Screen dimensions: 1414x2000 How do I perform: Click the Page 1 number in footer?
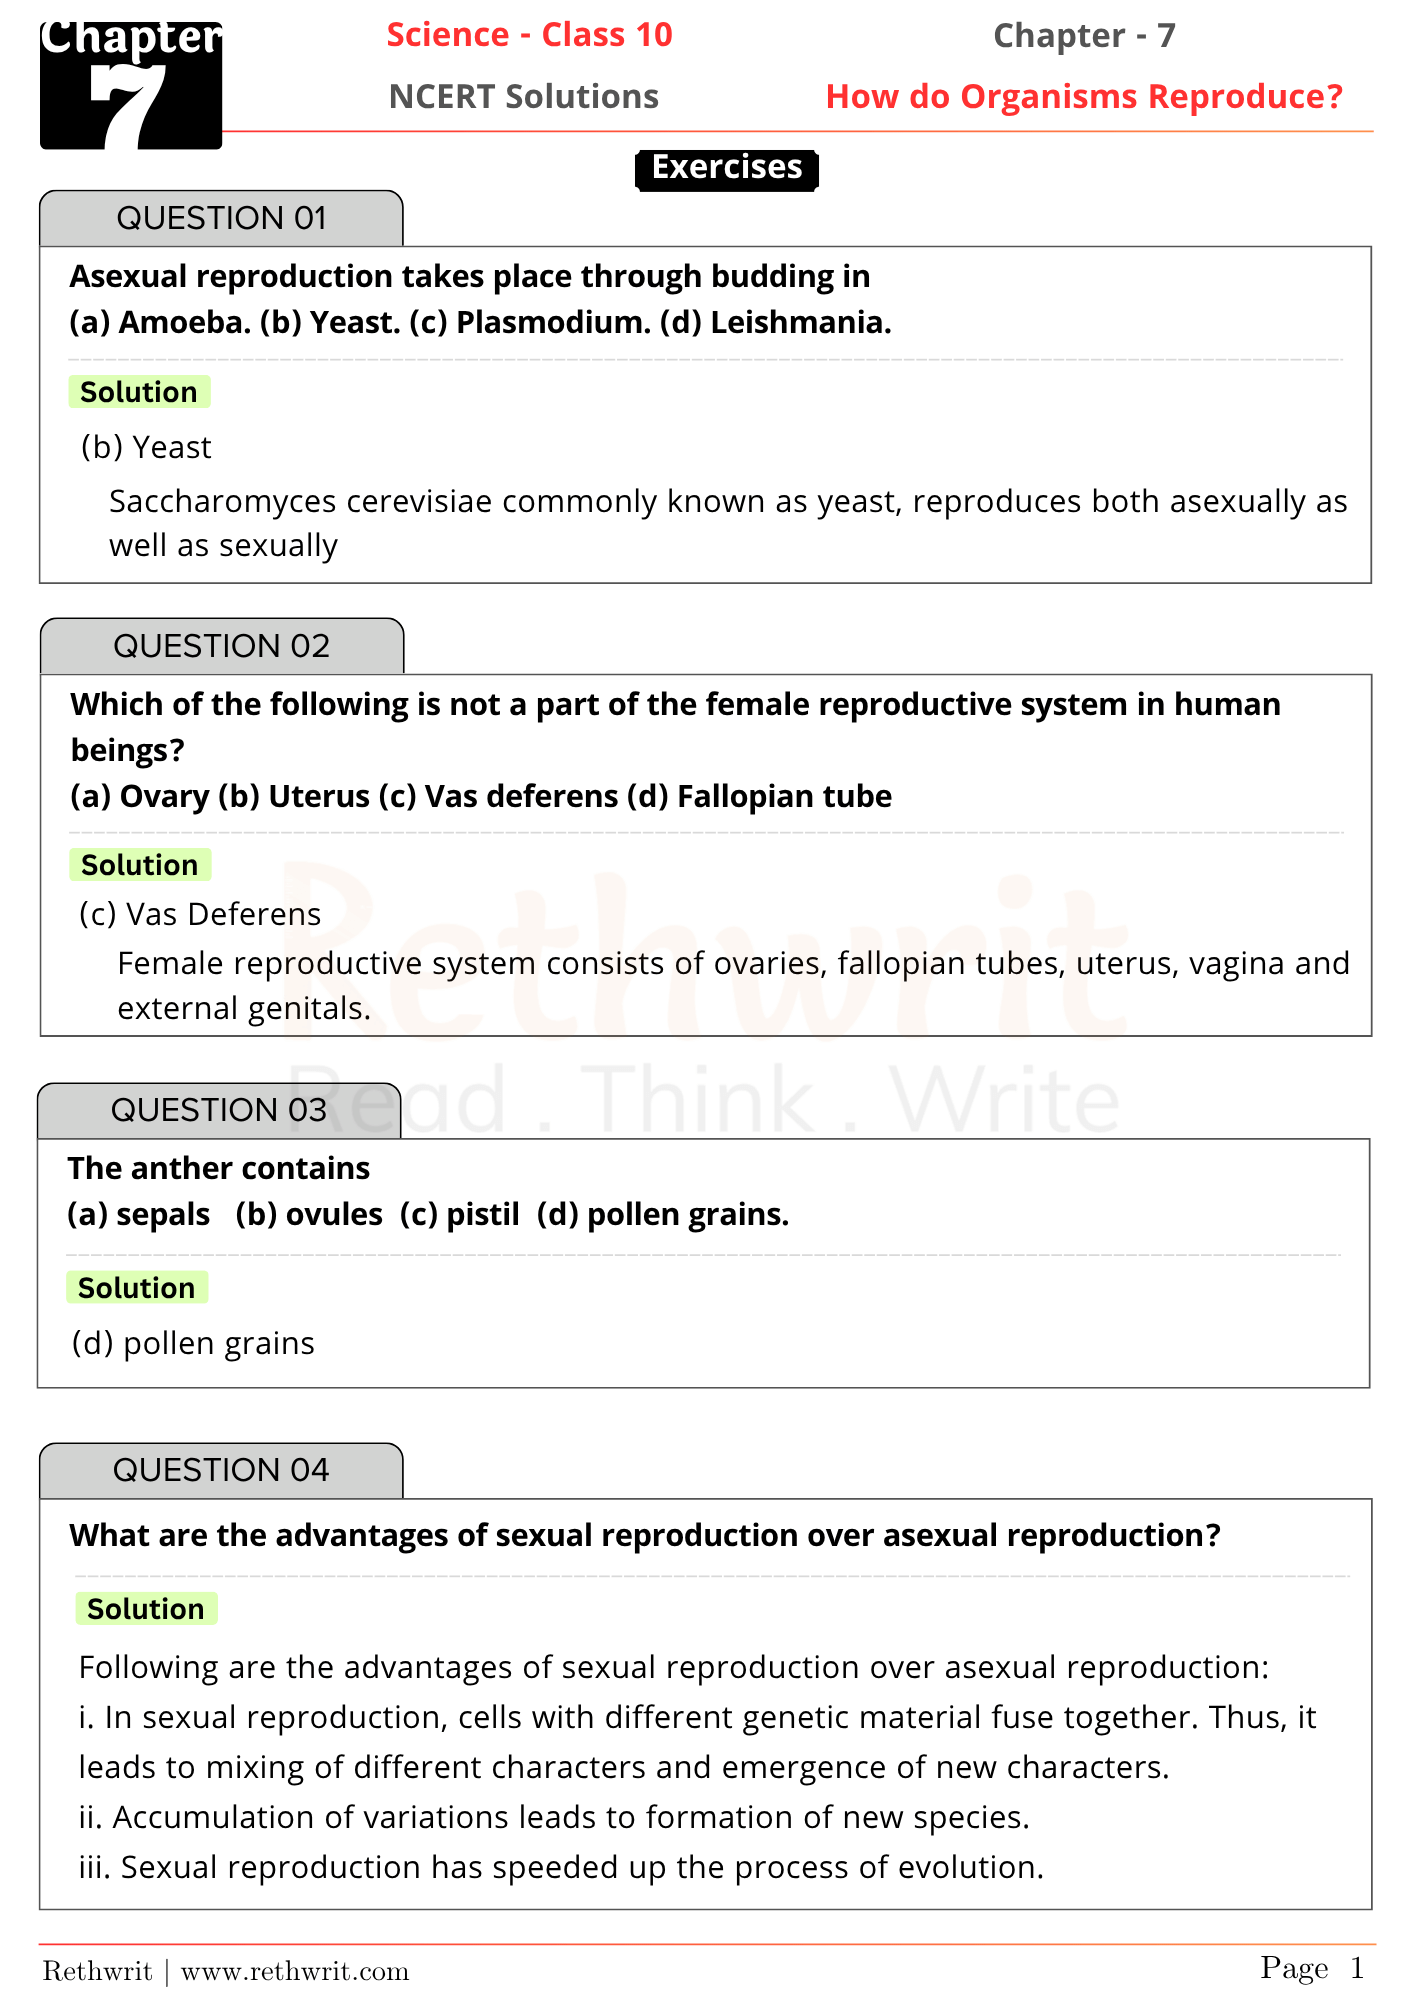[1311, 1968]
